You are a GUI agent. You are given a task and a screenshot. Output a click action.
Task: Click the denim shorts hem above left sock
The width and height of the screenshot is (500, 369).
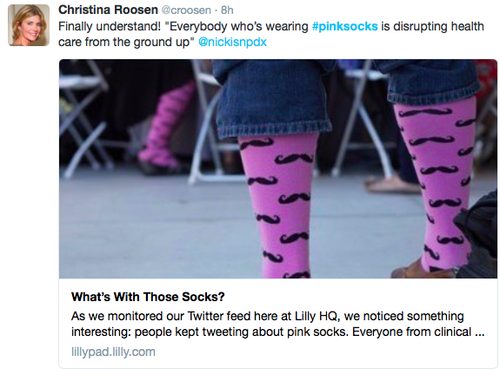[x=275, y=126]
